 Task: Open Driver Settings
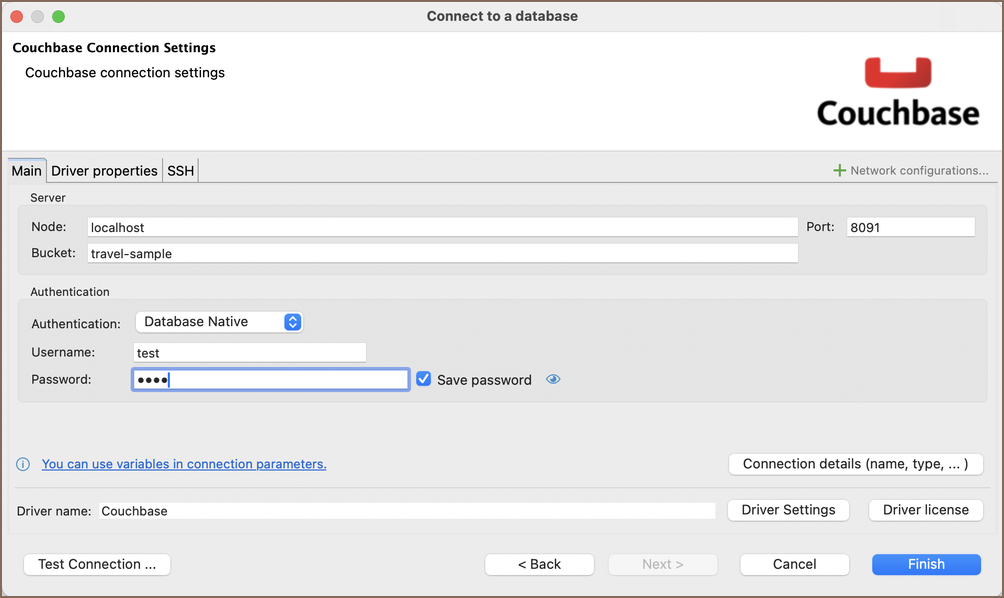pos(788,510)
